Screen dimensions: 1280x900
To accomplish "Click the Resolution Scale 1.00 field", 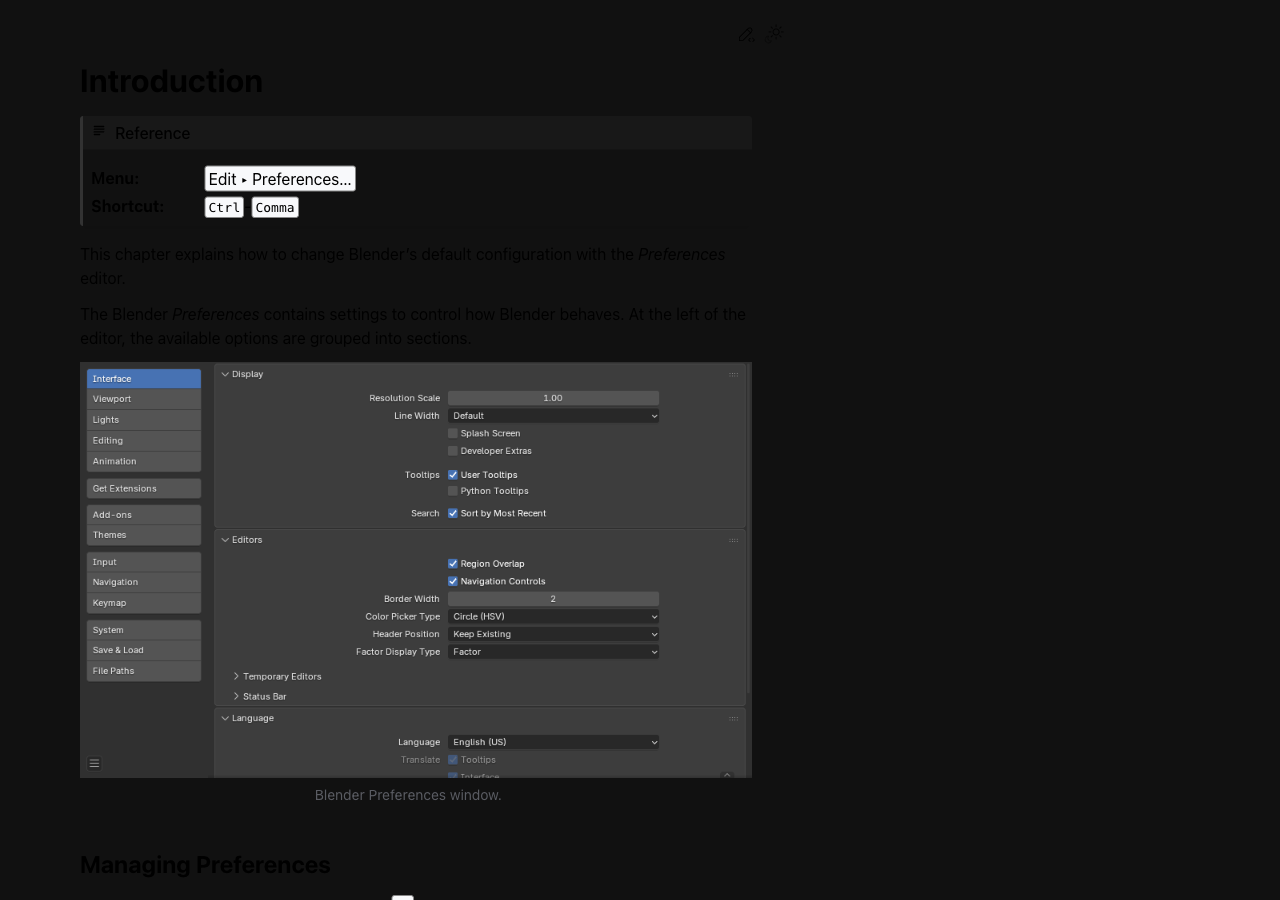I will (553, 398).
